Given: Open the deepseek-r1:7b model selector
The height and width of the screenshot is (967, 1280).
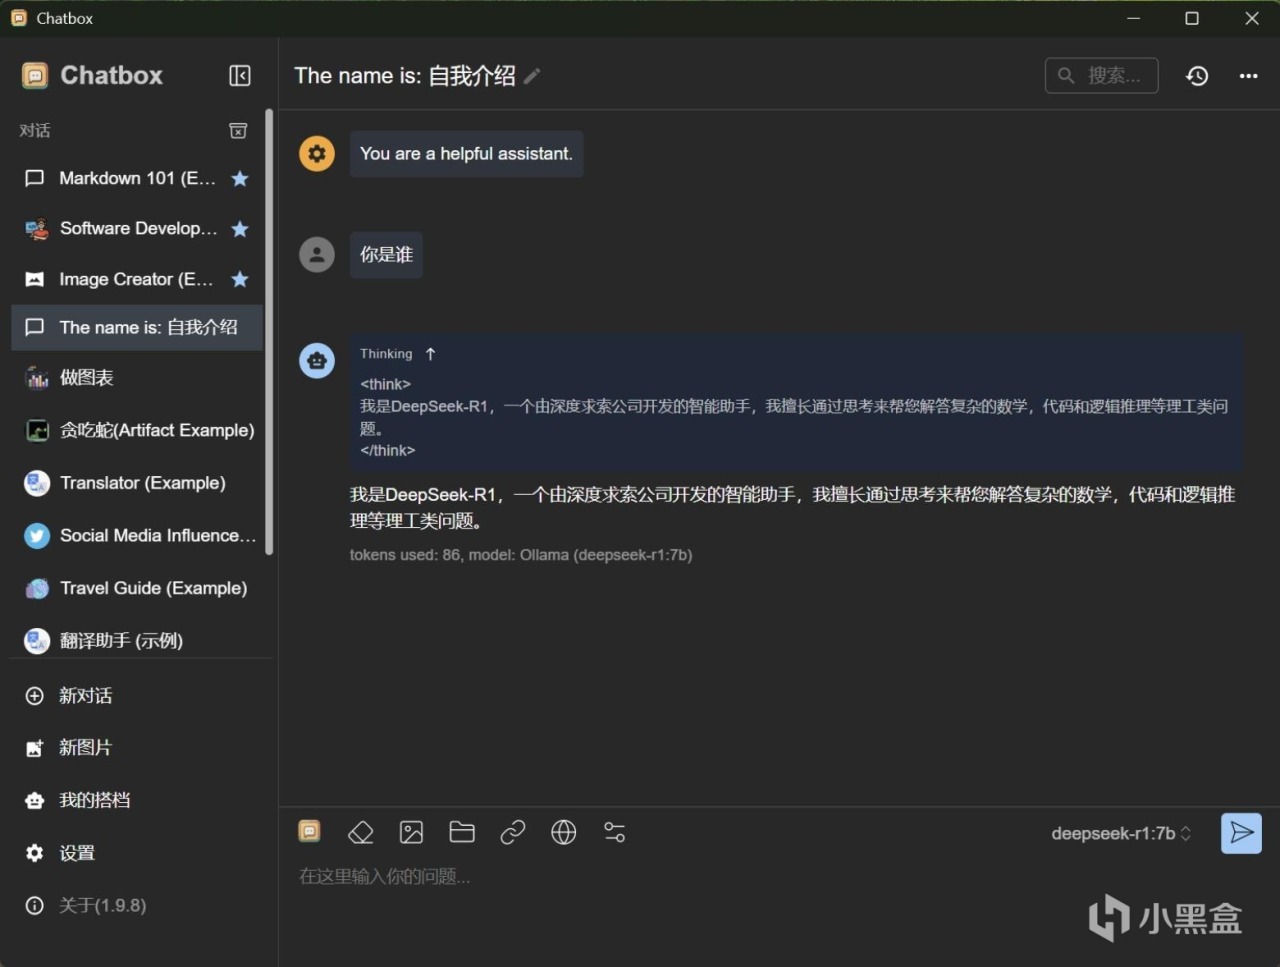Looking at the screenshot, I should coord(1121,833).
